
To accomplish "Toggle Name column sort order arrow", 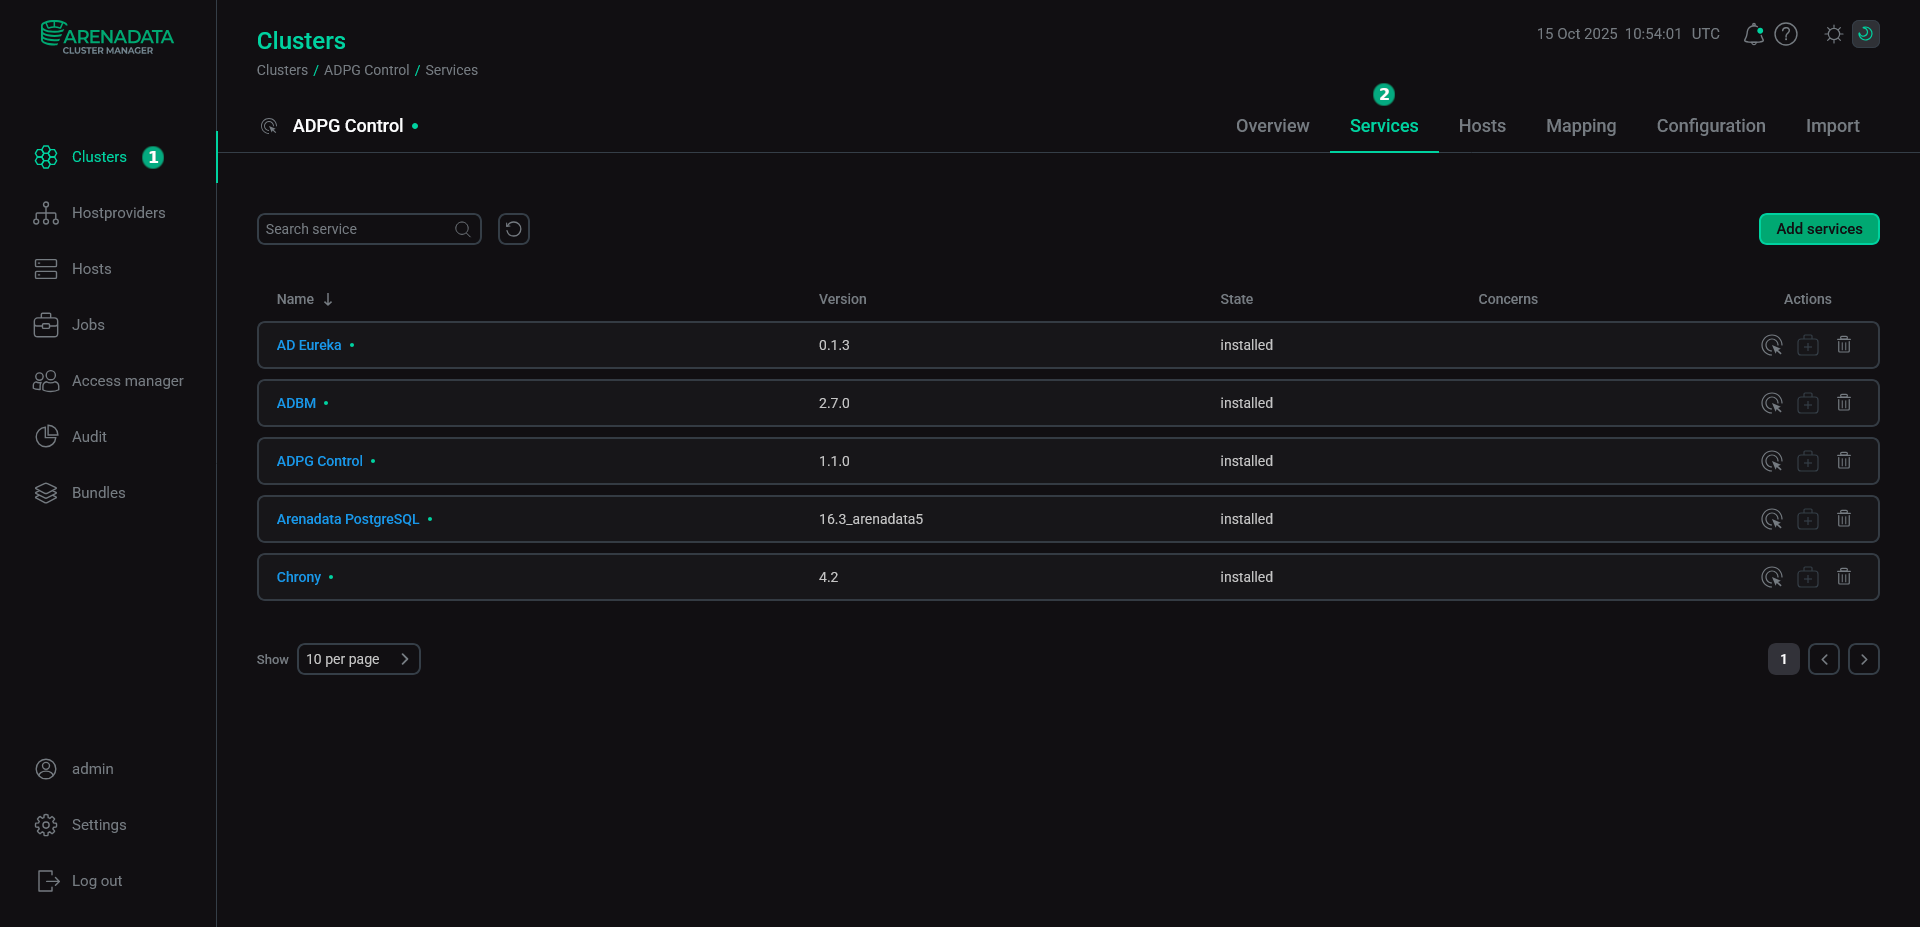I will pos(328,298).
